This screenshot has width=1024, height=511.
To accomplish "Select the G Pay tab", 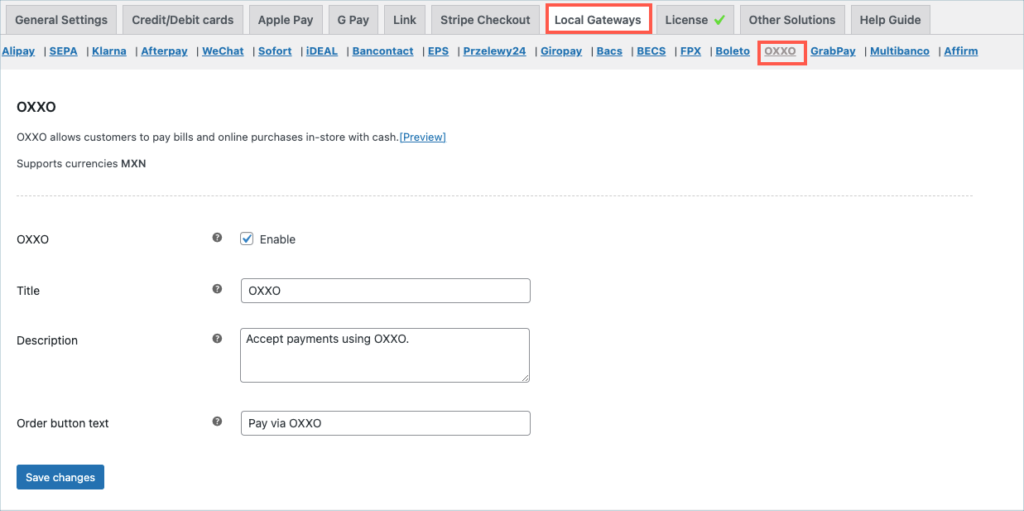I will point(353,20).
